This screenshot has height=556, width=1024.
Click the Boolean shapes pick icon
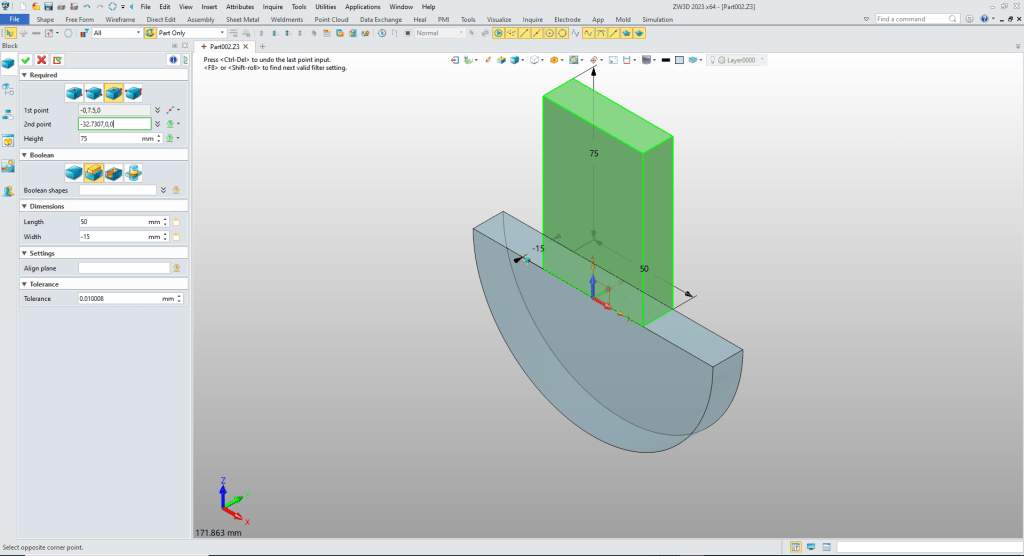coord(176,189)
